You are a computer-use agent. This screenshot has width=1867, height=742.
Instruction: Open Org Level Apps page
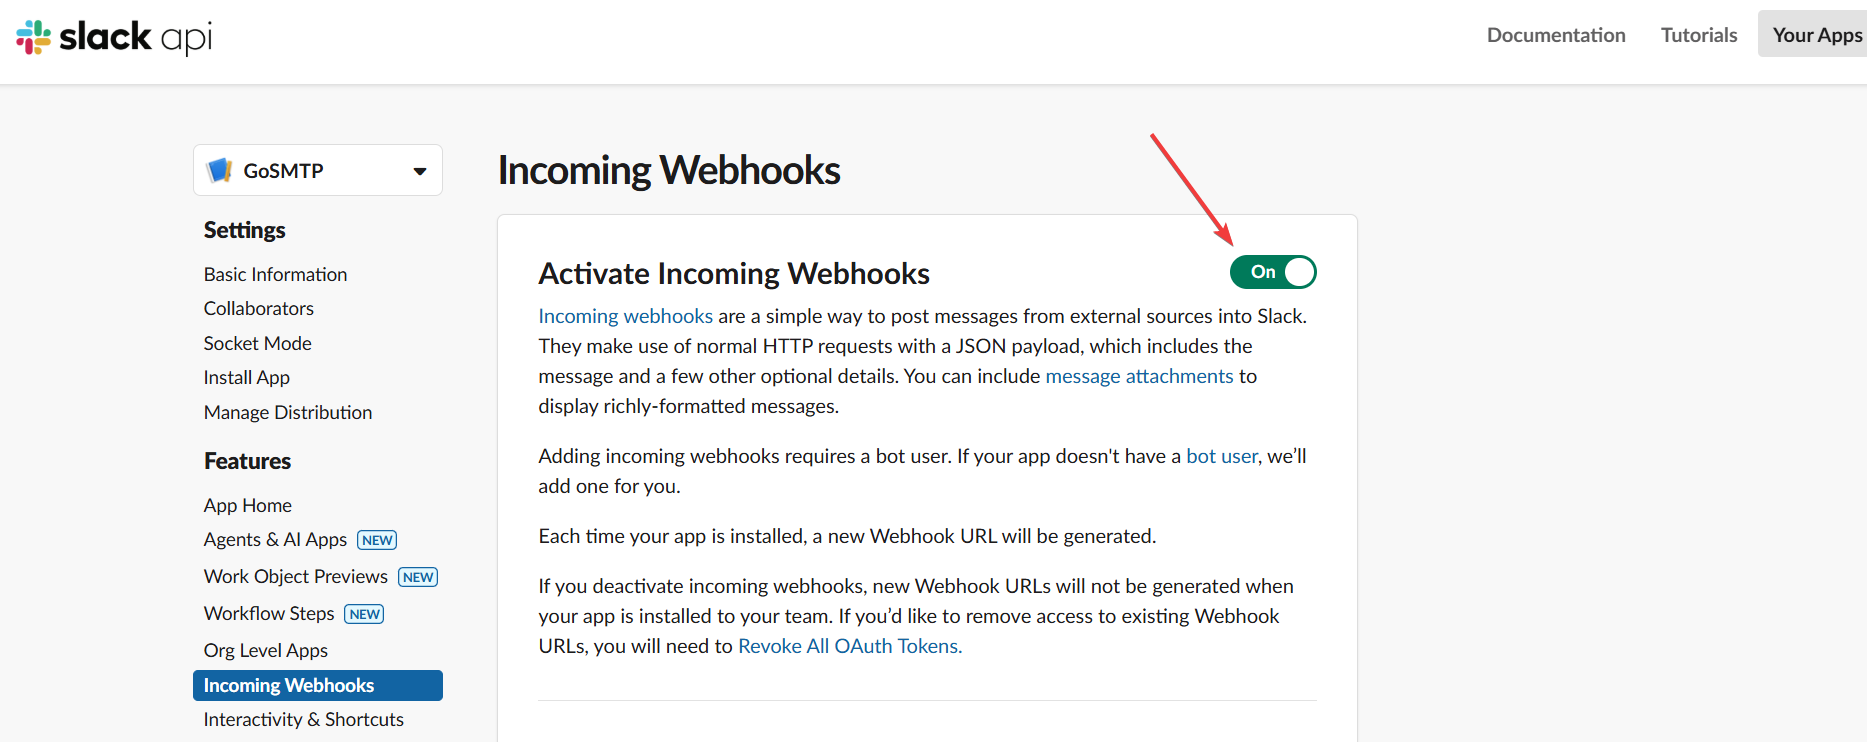tap(266, 650)
